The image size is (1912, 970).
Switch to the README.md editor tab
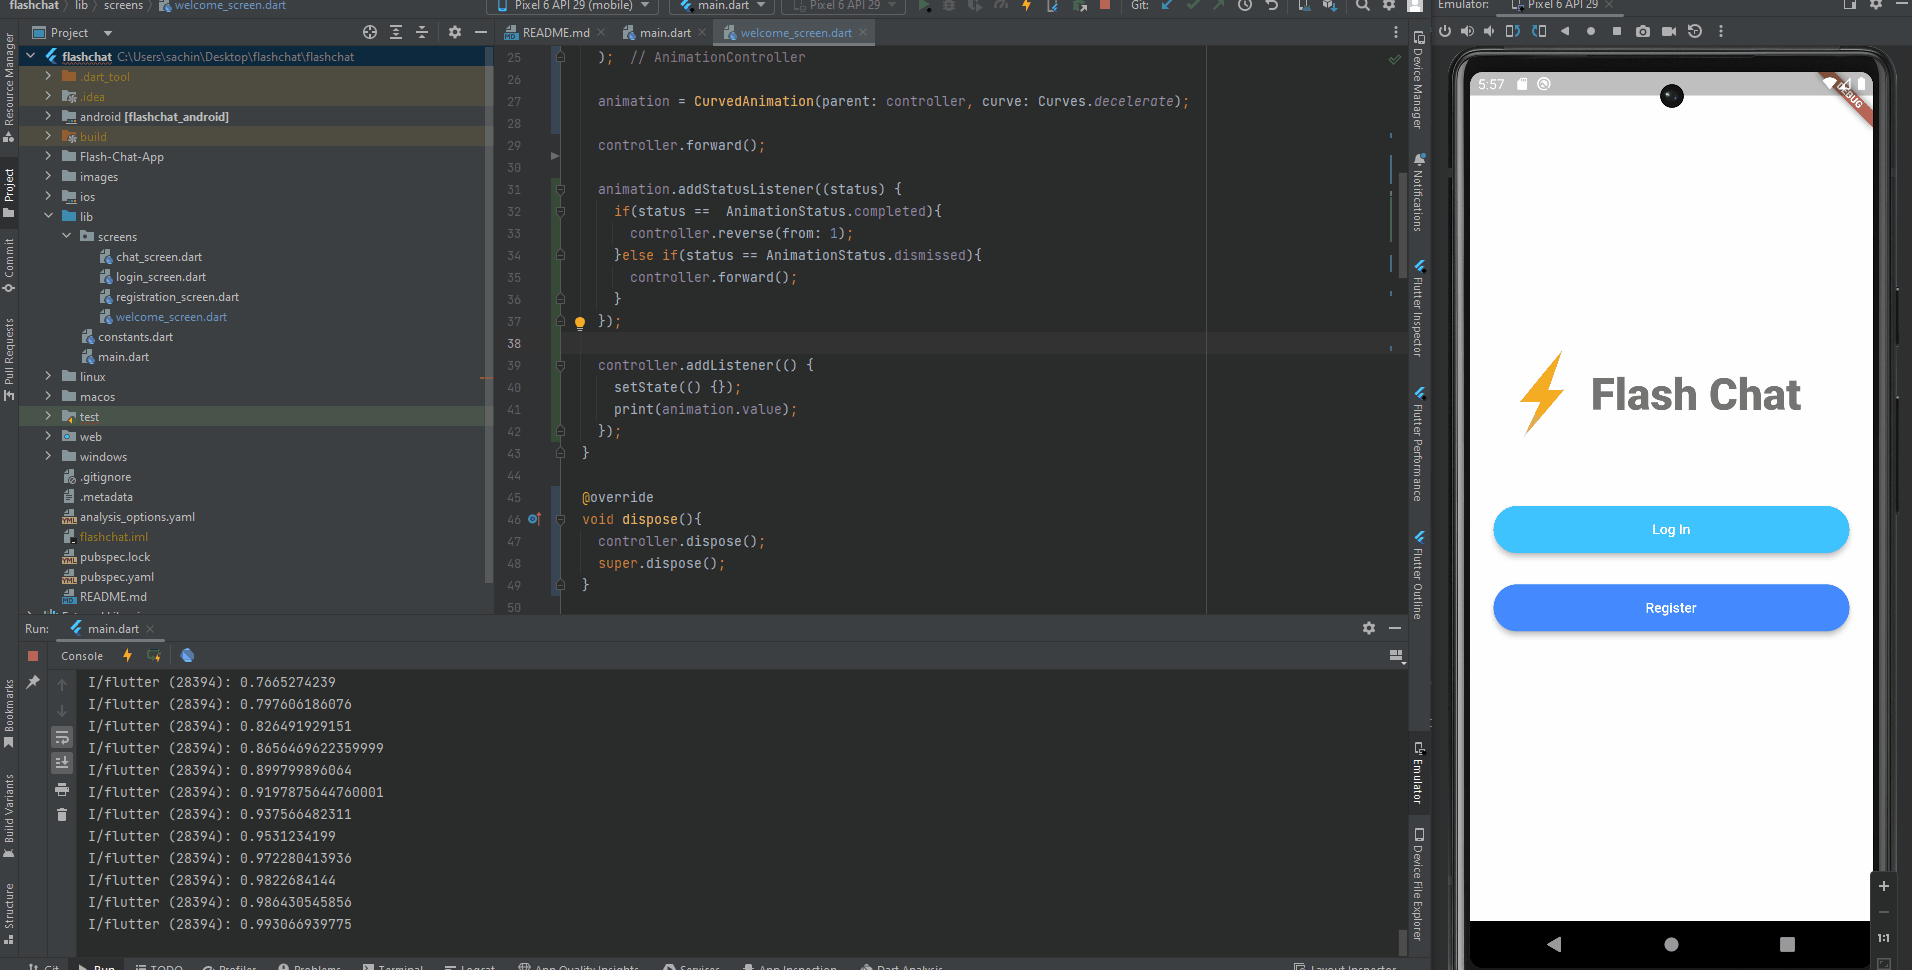click(x=554, y=31)
